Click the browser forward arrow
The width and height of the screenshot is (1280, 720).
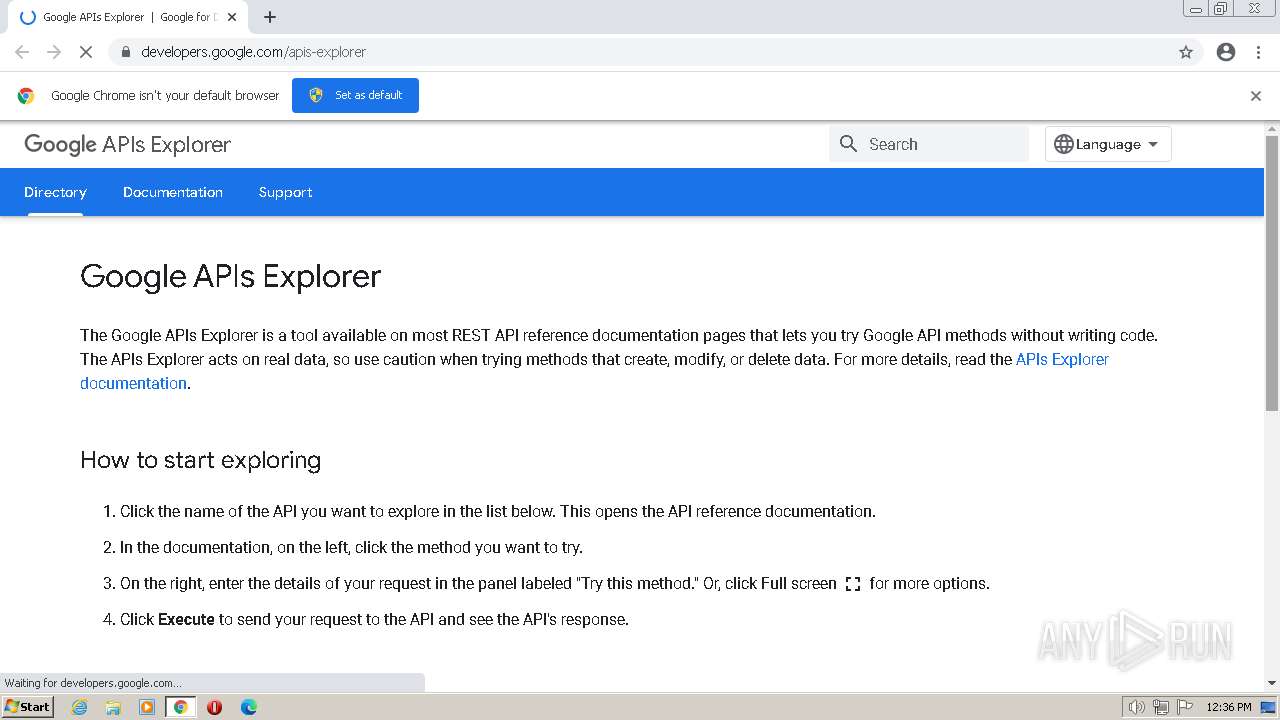point(54,52)
